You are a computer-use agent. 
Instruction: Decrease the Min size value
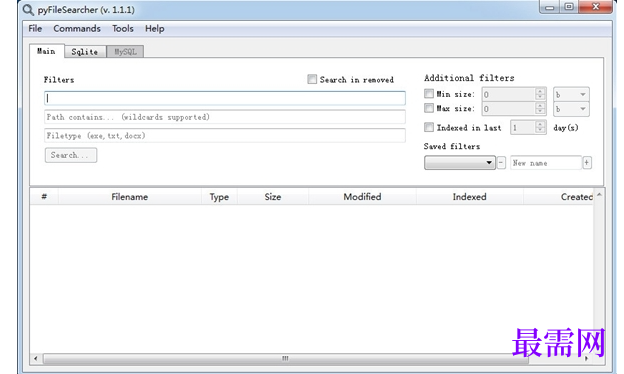click(540, 97)
